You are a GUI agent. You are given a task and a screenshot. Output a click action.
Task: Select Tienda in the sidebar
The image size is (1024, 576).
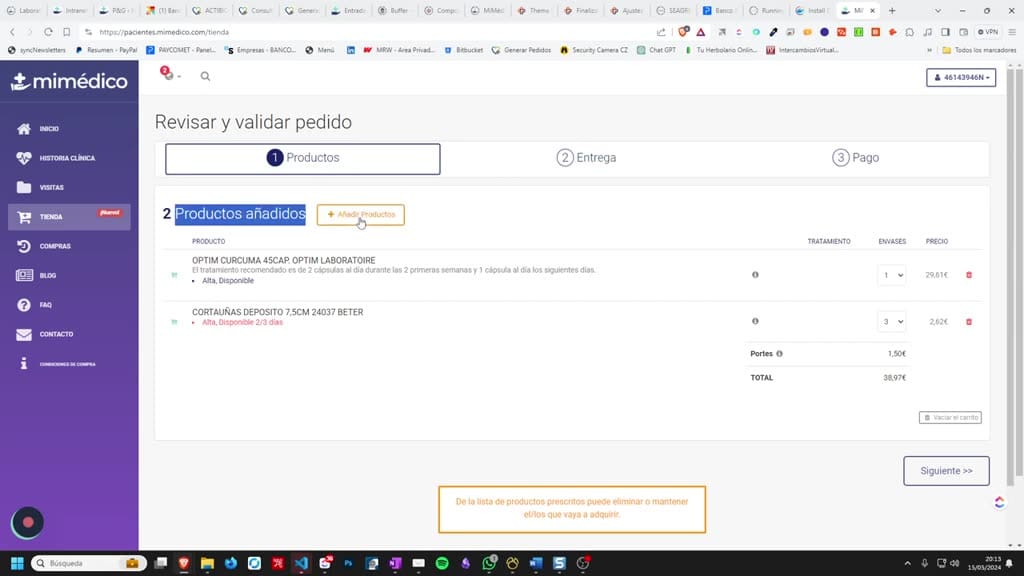coord(69,217)
